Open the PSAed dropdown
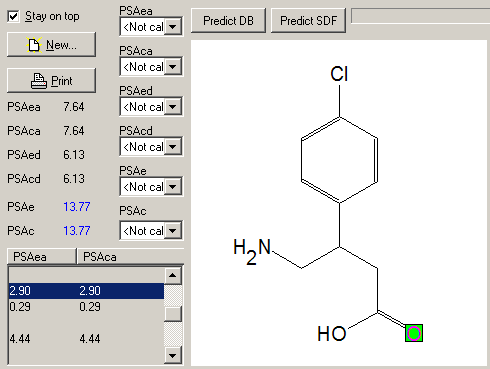 tap(173, 106)
